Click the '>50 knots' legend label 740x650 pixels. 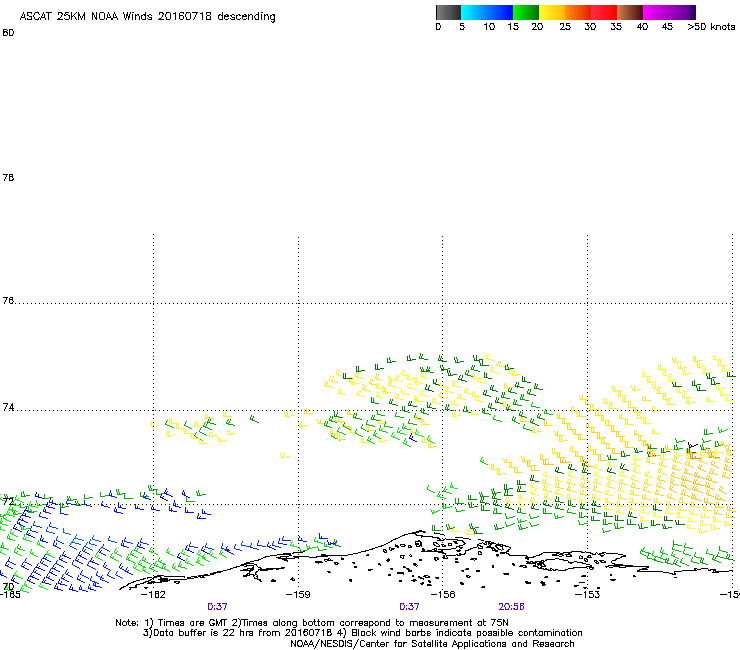(711, 27)
